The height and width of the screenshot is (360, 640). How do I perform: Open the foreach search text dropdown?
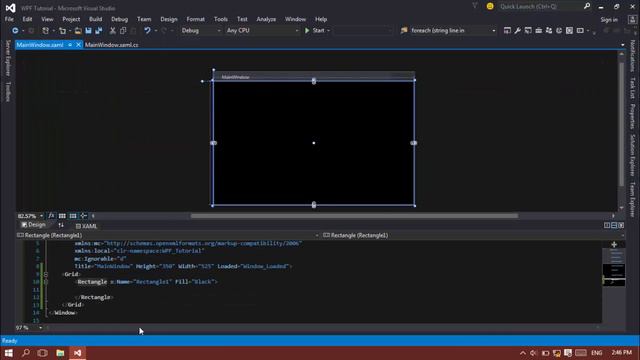coord(493,31)
